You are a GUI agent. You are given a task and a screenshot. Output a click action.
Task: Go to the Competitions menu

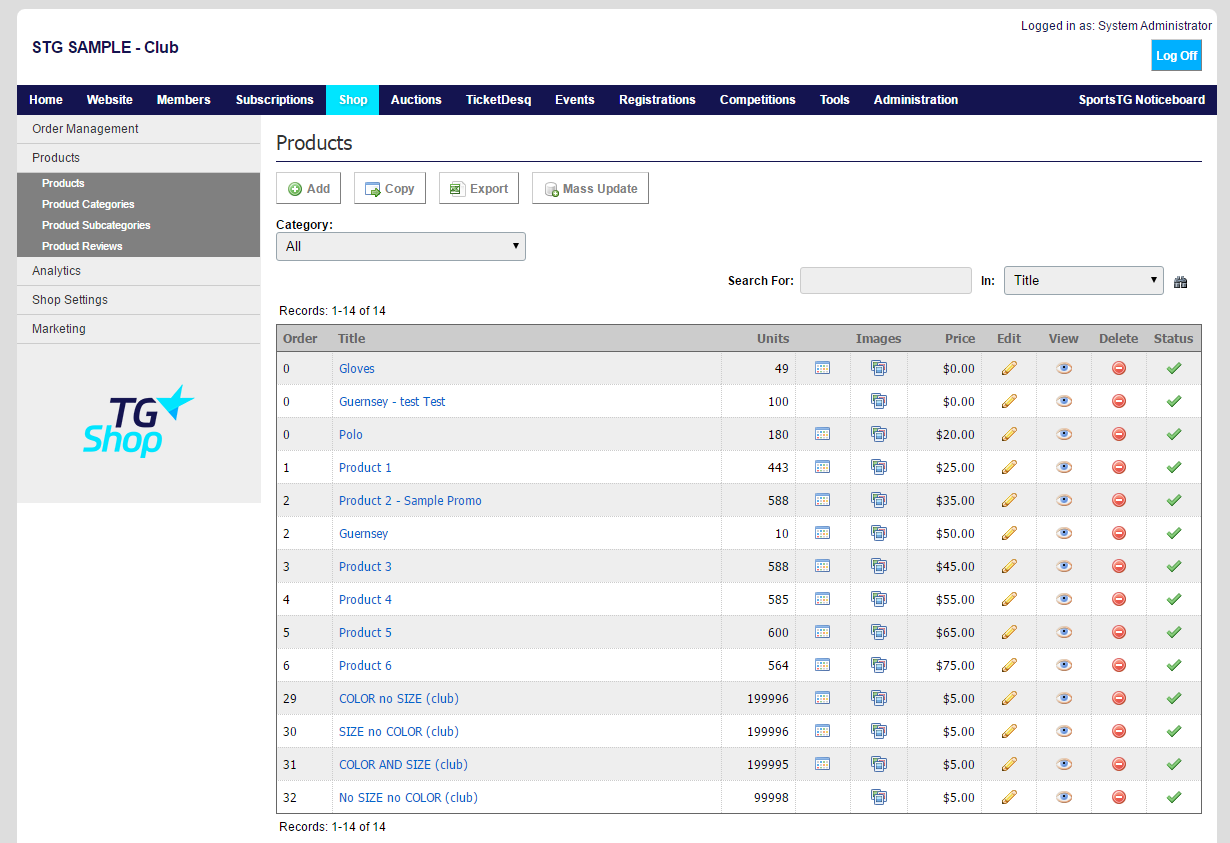(757, 100)
